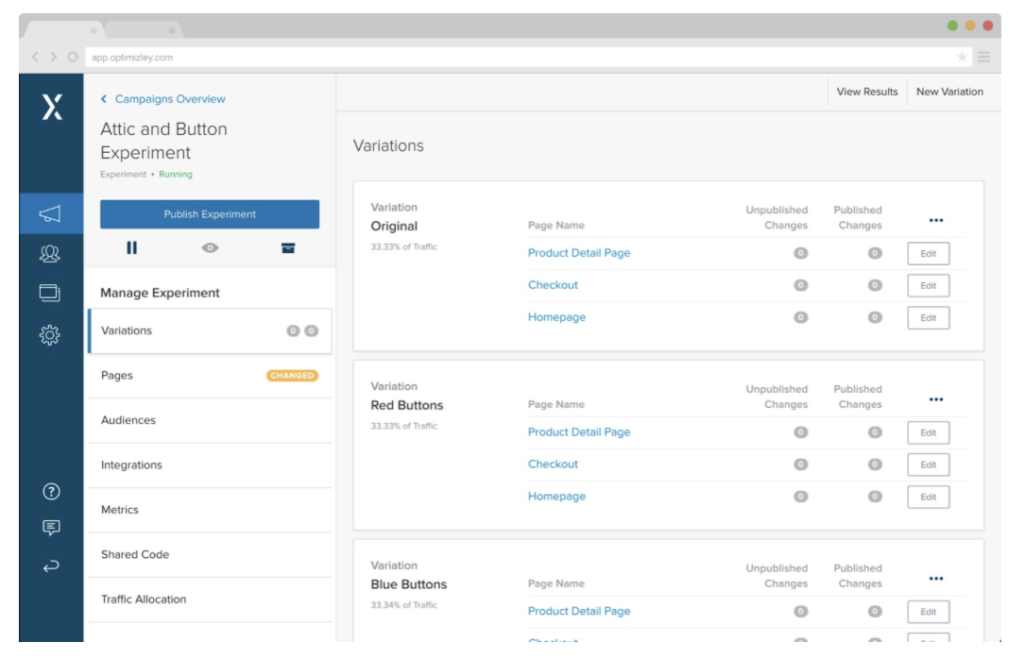Image resolution: width=1024 pixels, height=659 pixels.
Task: Bookmark page with the star icon
Action: [962, 57]
